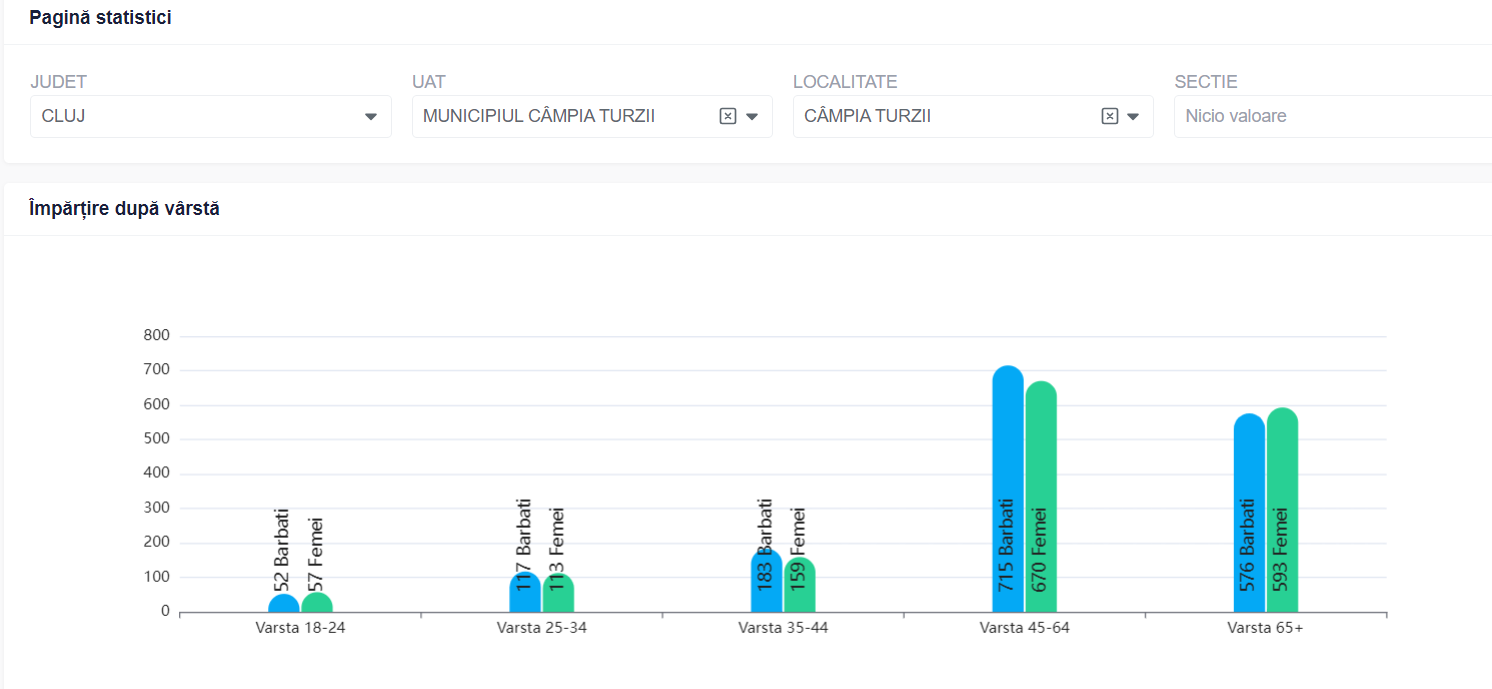Viewport: 1492px width, 689px height.
Task: Click the green 593 Femei bar
Action: coord(1282,510)
